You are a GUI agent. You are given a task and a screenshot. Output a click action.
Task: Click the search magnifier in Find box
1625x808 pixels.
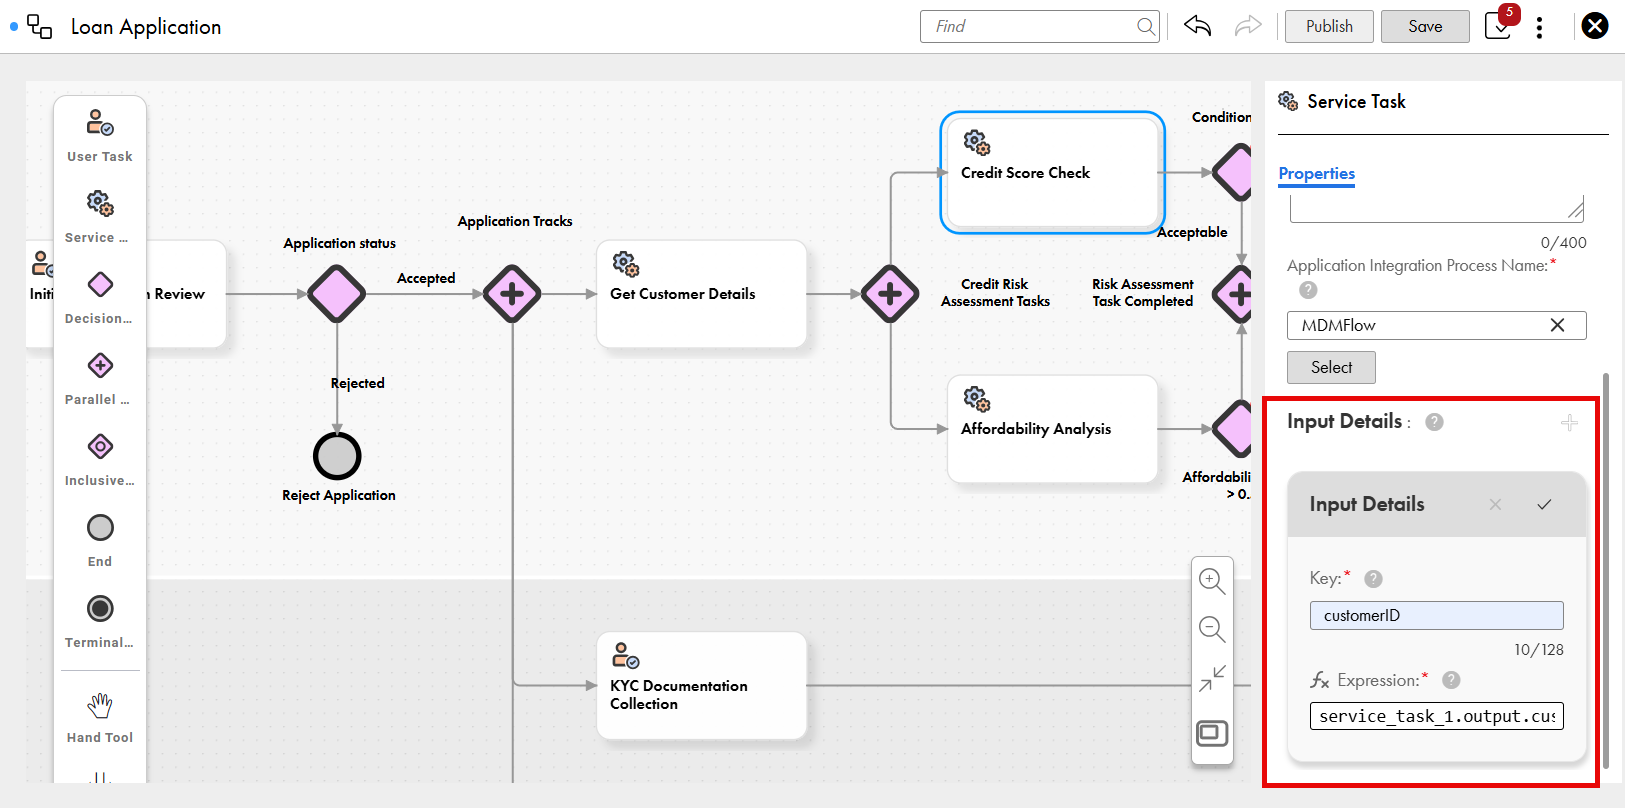tap(1146, 26)
